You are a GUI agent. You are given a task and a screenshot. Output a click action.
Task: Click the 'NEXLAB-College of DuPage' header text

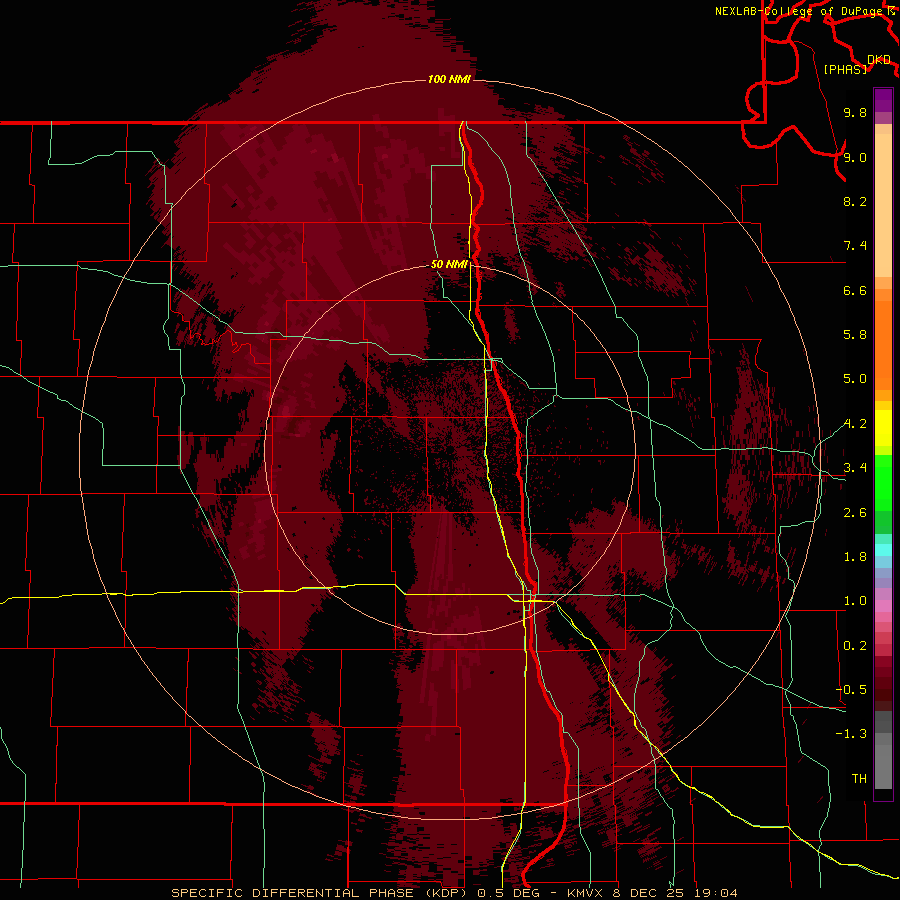click(800, 11)
